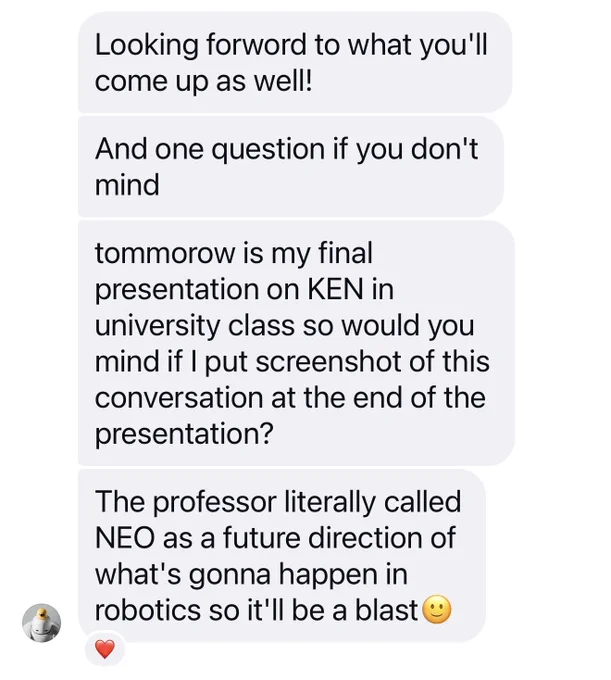The height and width of the screenshot is (680, 611).
Task: Select the 'The professor literally called' bubble
Action: (x=282, y=555)
